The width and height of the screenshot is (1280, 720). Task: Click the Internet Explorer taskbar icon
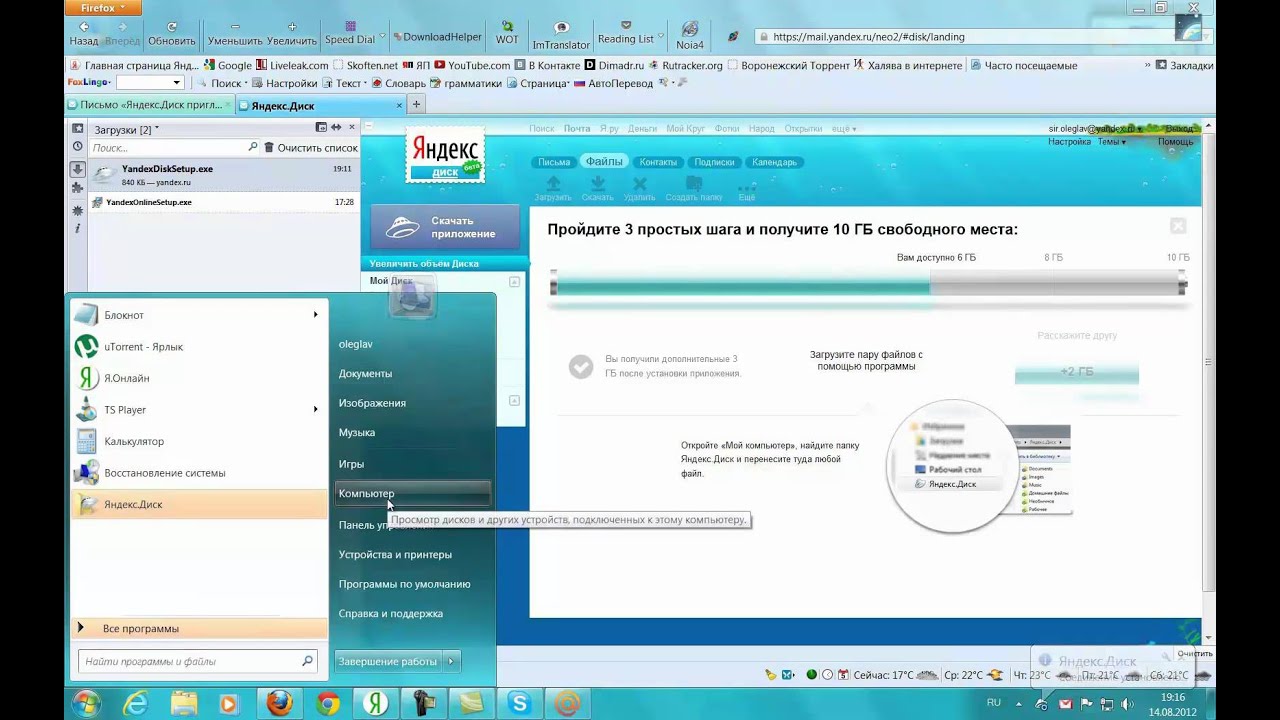(x=136, y=704)
